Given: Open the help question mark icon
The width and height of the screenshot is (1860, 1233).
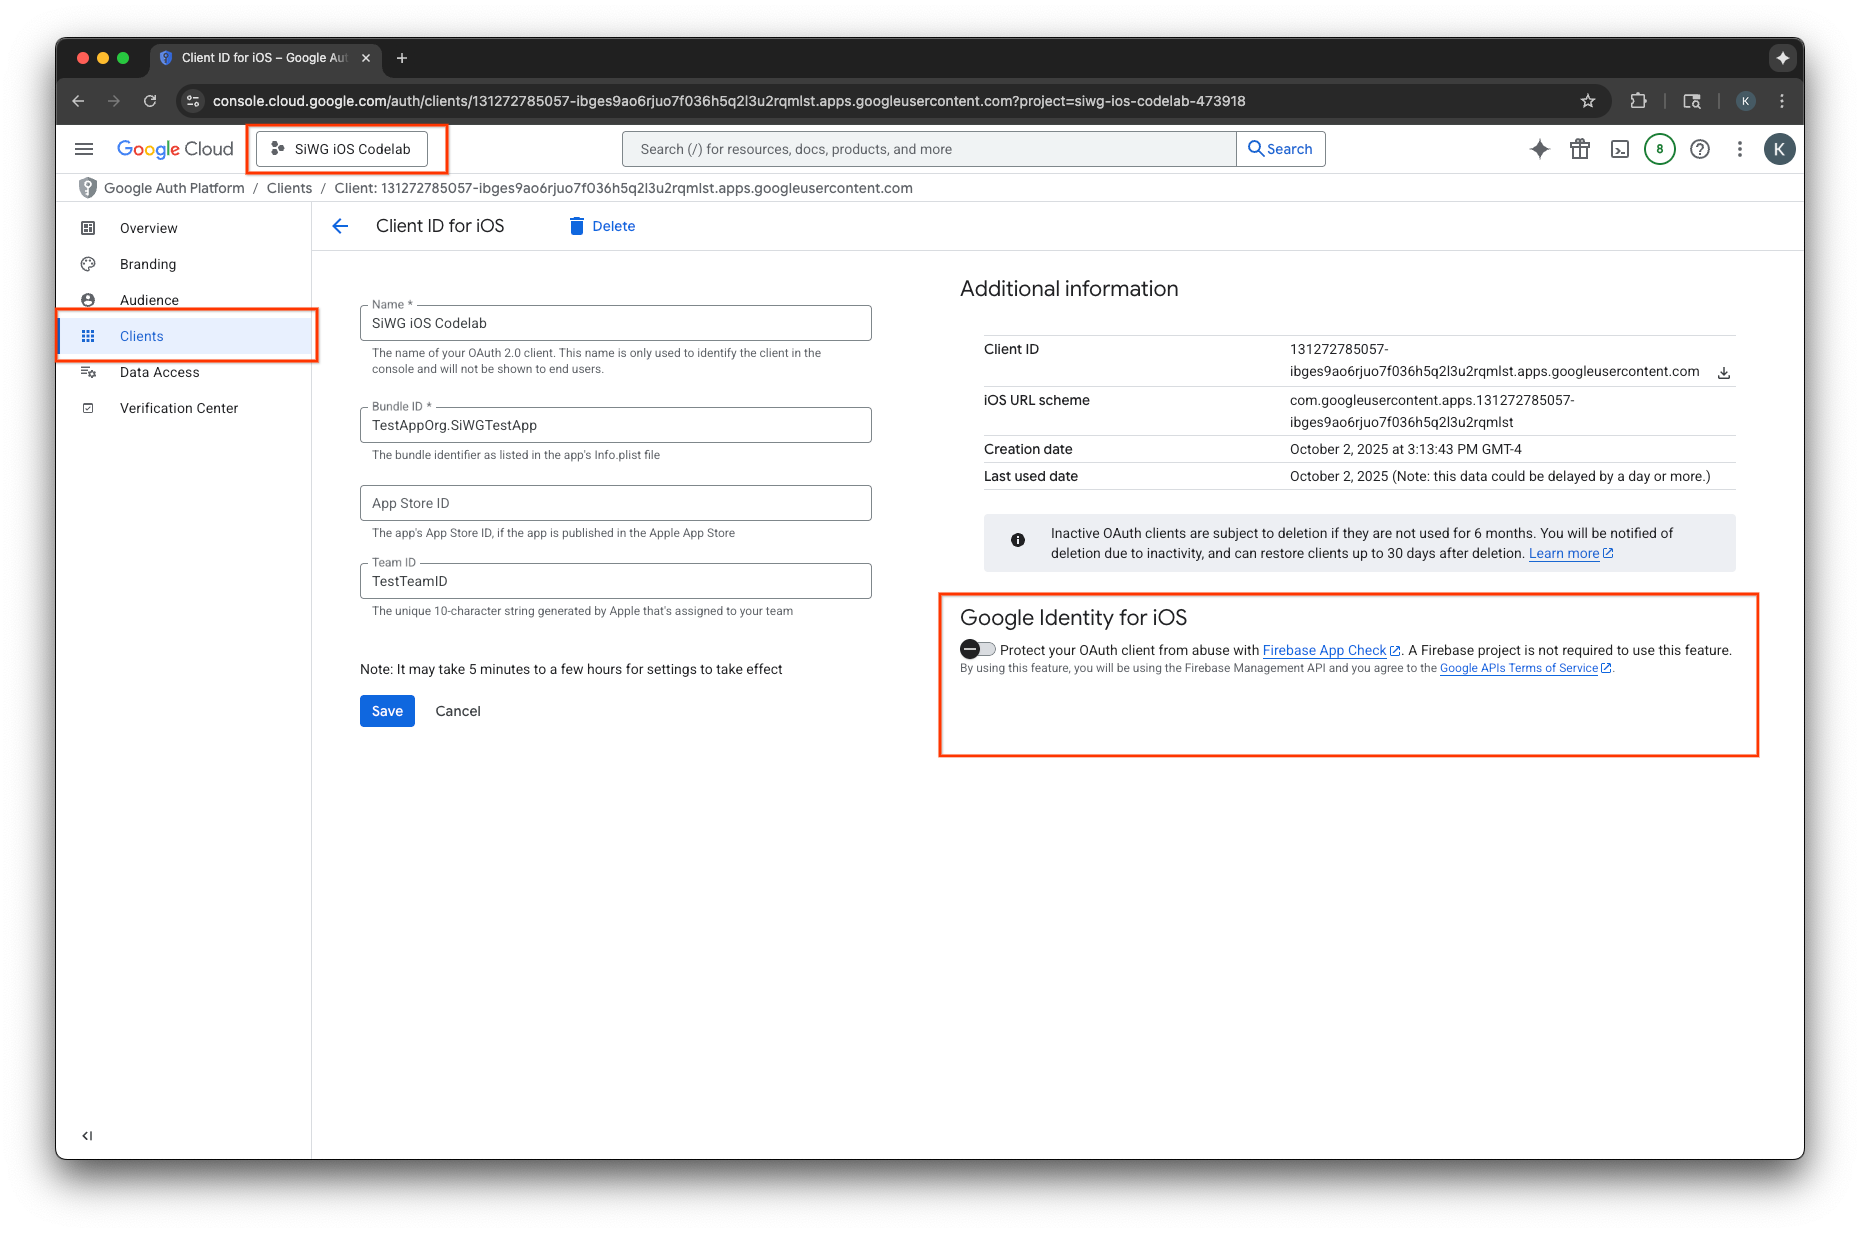Looking at the screenshot, I should coord(1700,149).
